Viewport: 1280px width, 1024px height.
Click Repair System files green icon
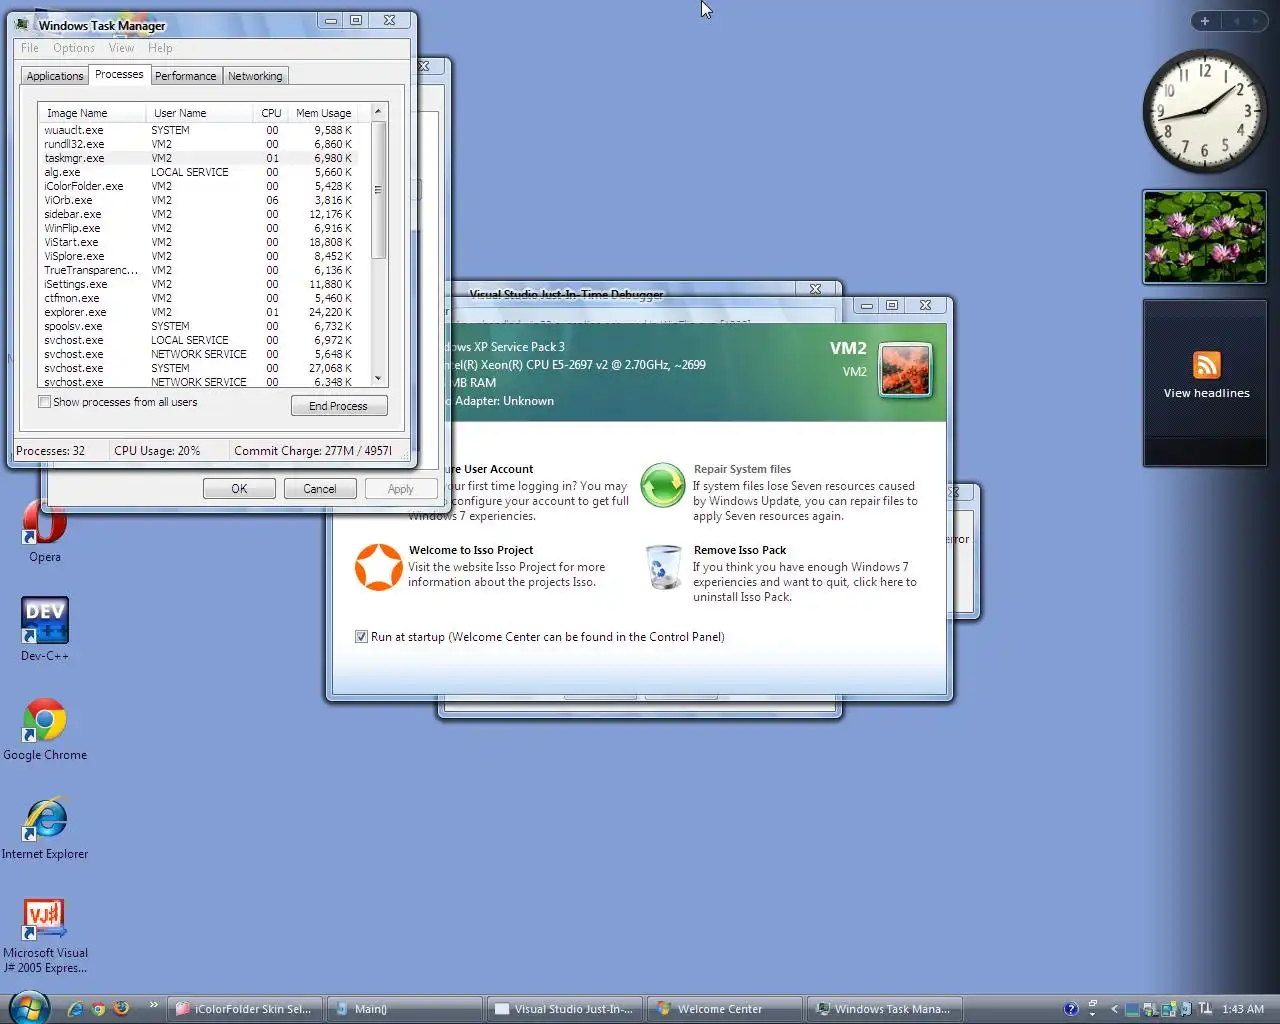662,486
